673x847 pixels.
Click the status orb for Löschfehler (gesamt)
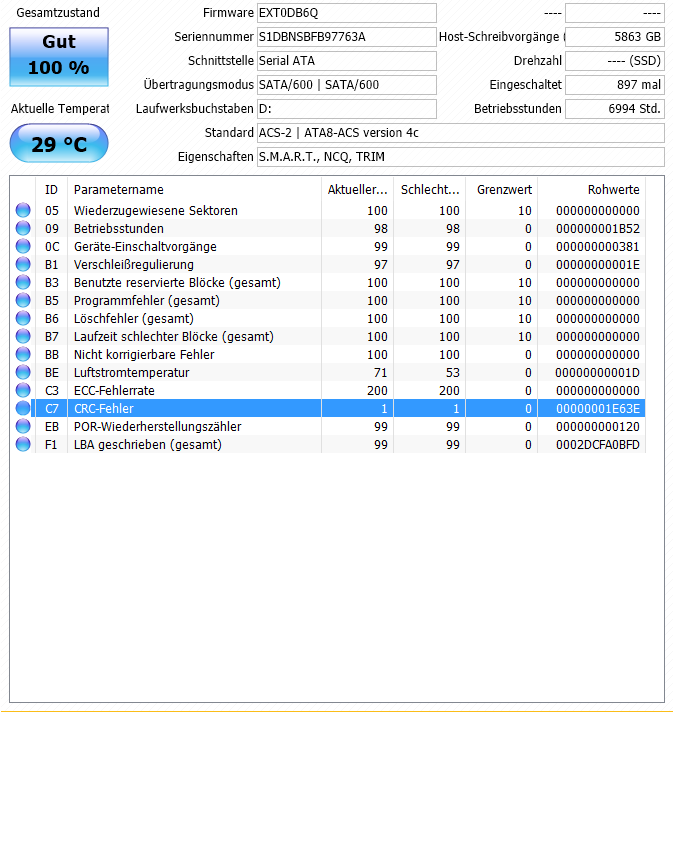click(23, 318)
